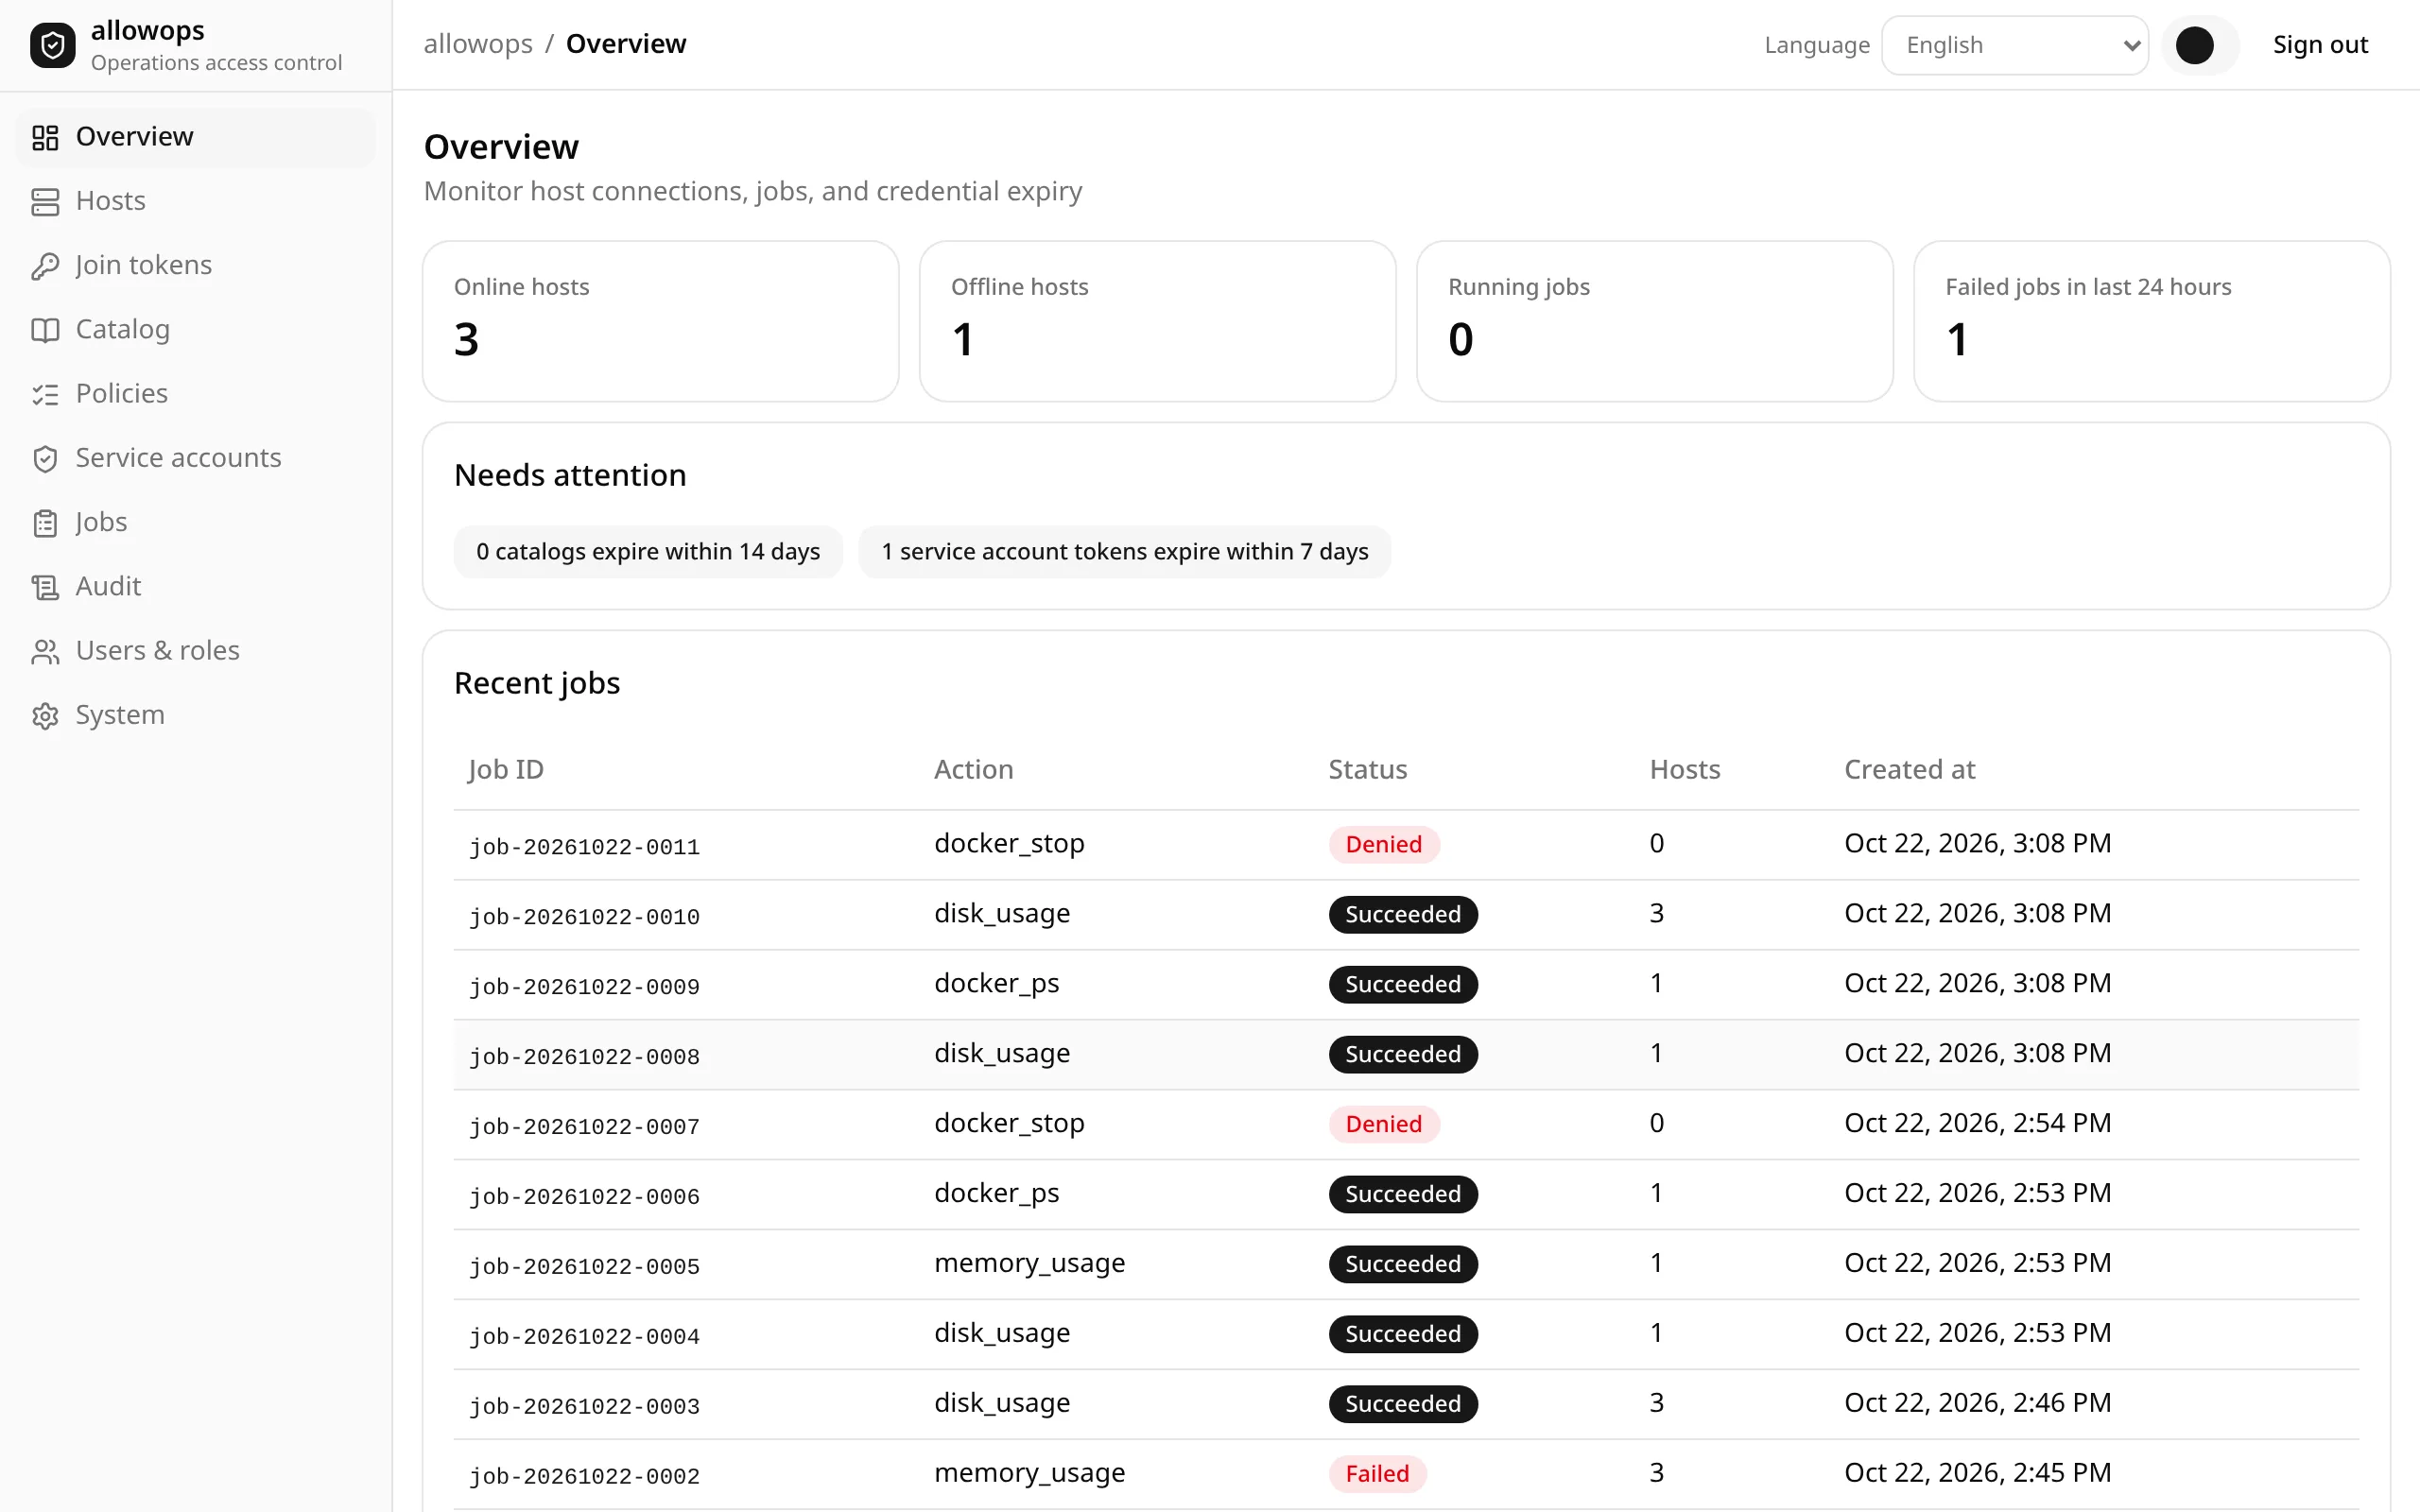
Task: Open Hosts via its server icon
Action: point(45,201)
